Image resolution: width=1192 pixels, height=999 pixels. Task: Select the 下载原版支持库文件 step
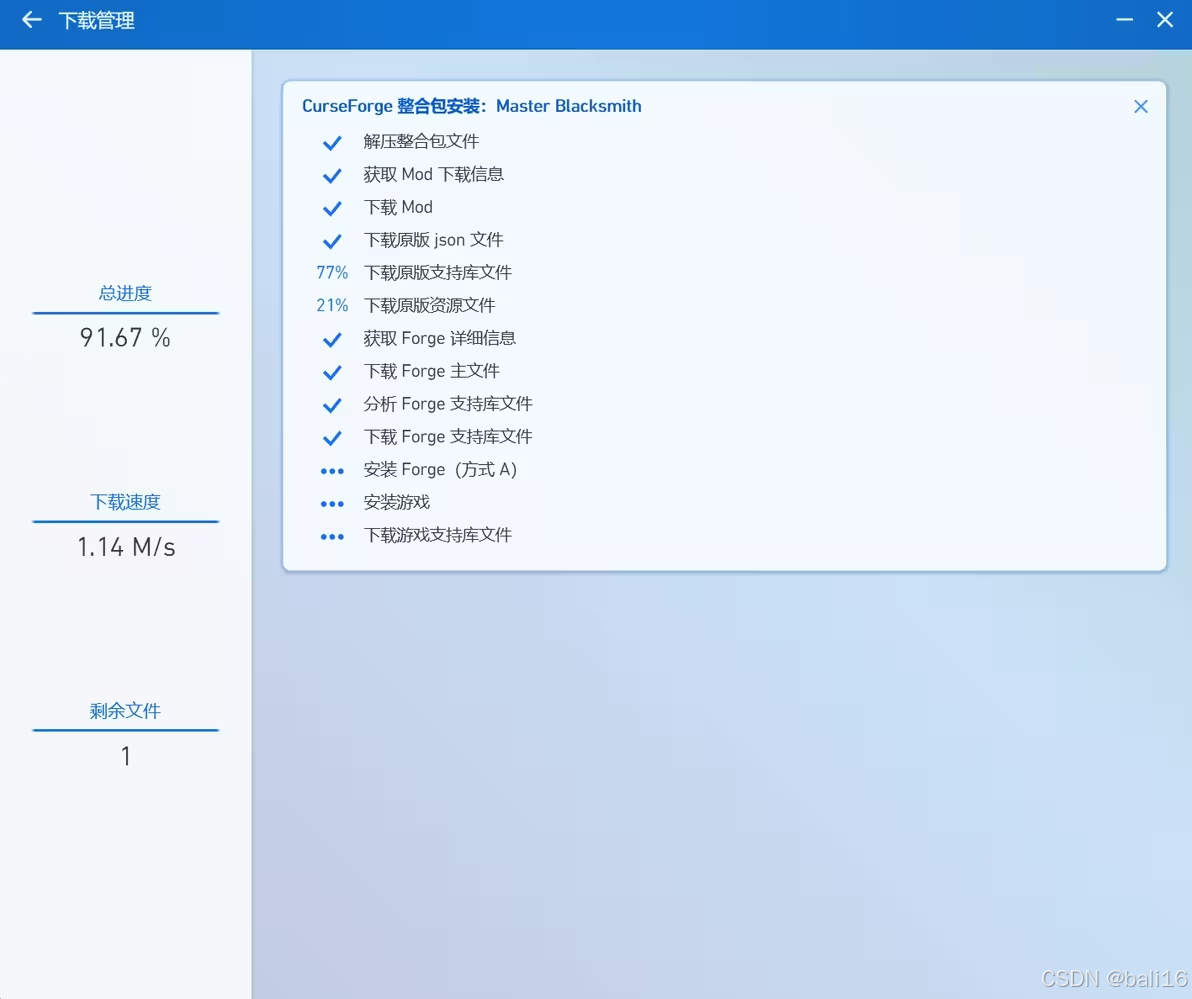pos(438,272)
